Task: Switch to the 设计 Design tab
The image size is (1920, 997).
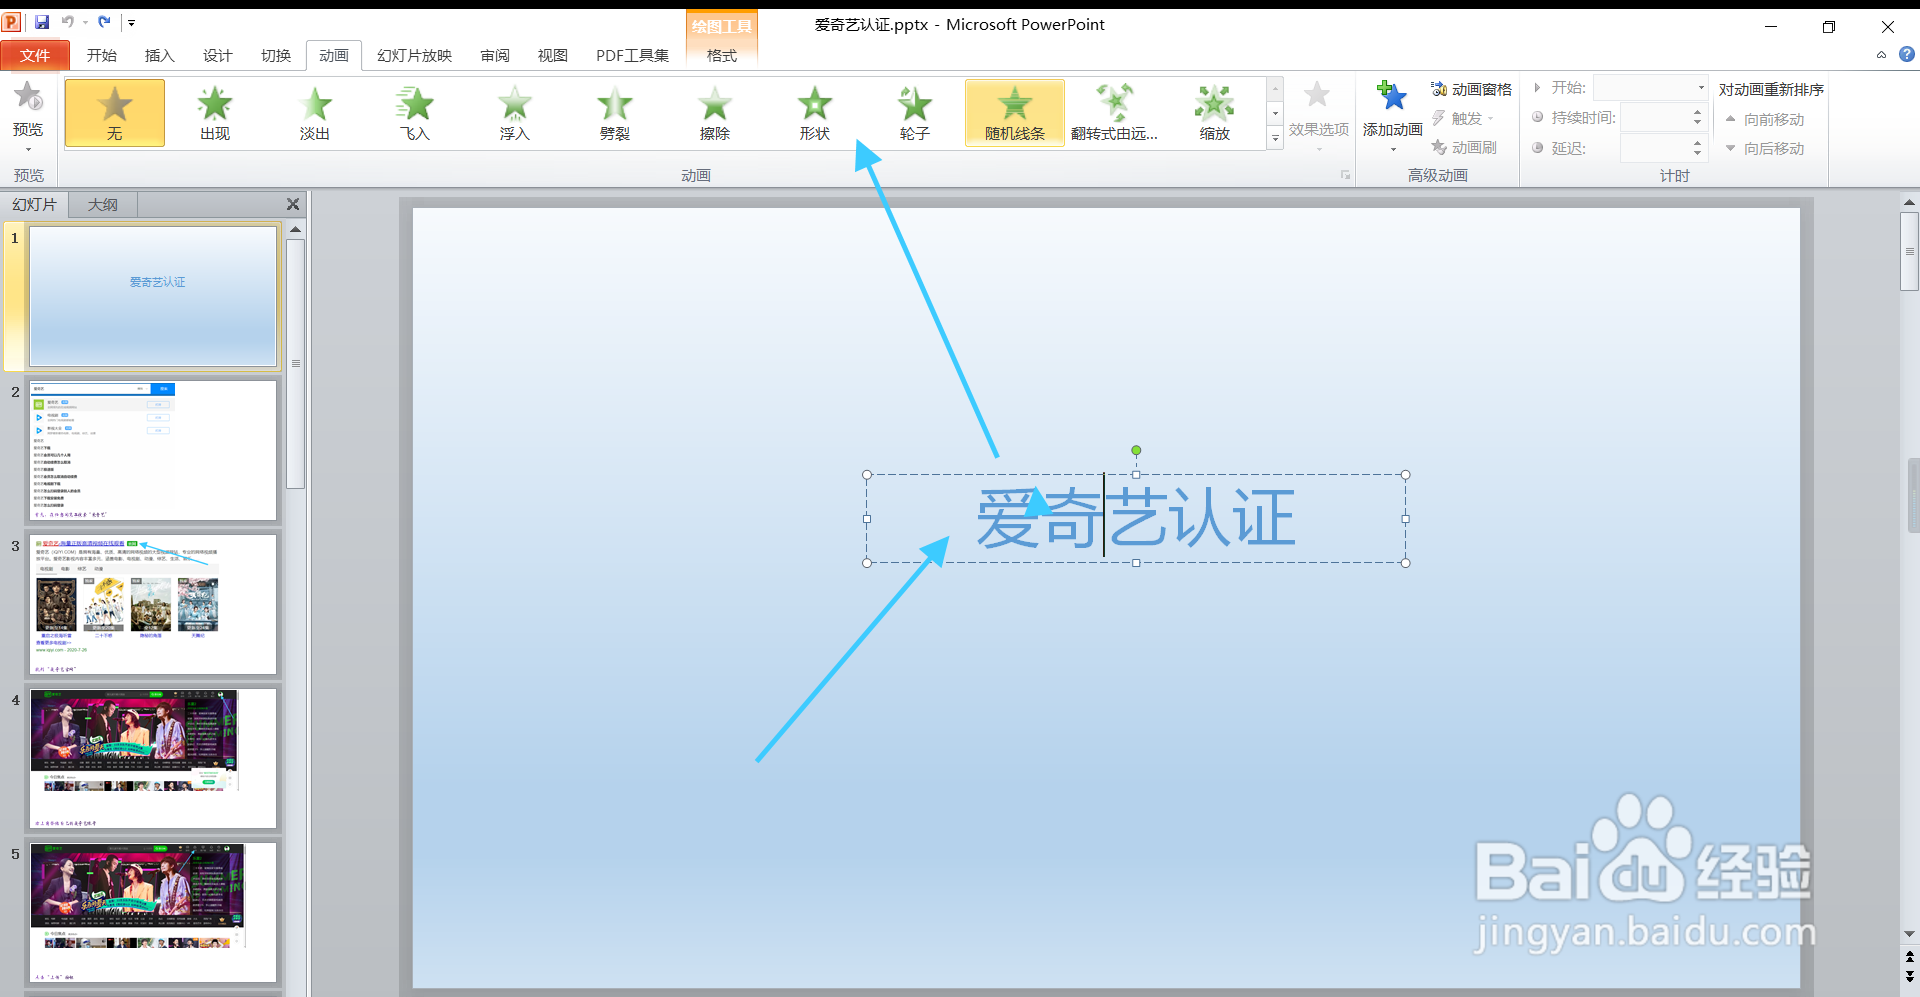Action: (x=218, y=56)
